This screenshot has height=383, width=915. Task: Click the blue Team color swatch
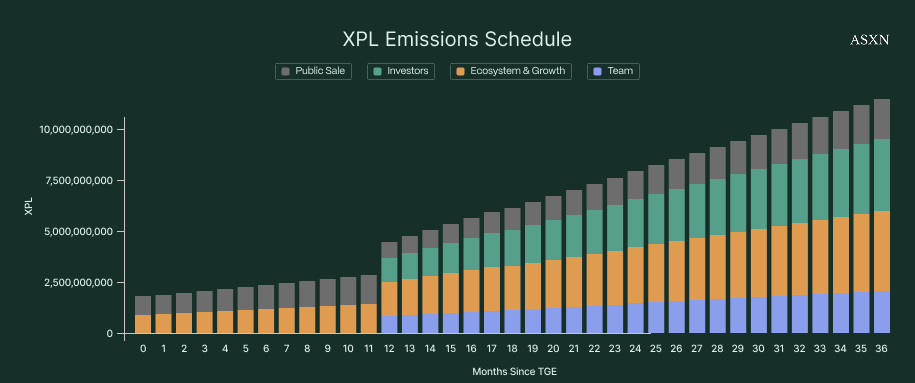pos(597,71)
